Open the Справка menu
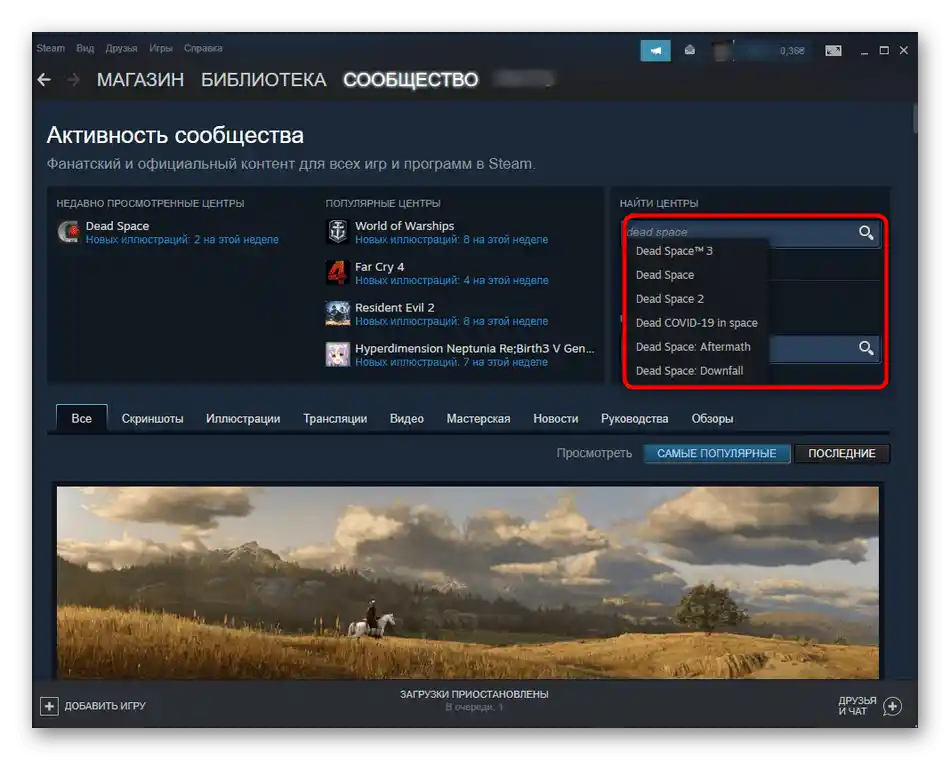The width and height of the screenshot is (950, 760). [203, 48]
